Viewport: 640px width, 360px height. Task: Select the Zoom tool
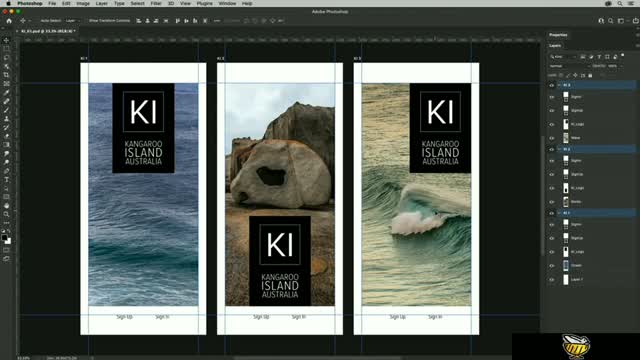coord(6,215)
